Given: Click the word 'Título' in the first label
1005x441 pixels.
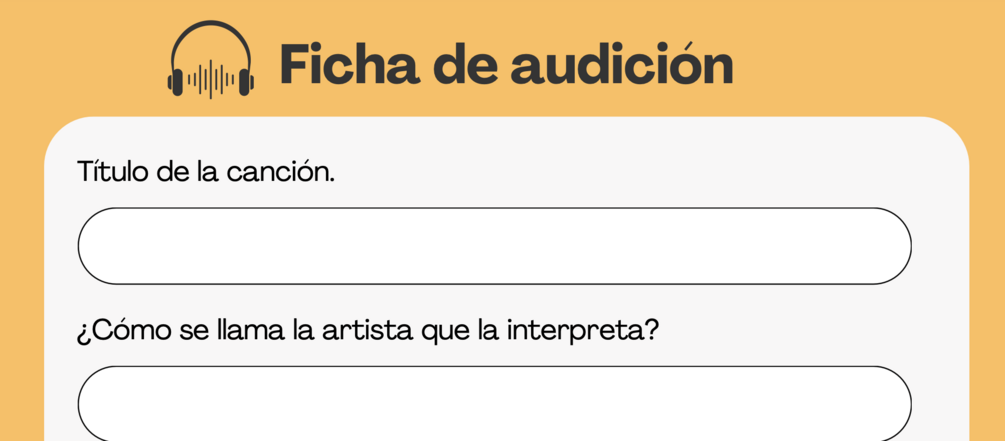Looking at the screenshot, I should [x=113, y=172].
